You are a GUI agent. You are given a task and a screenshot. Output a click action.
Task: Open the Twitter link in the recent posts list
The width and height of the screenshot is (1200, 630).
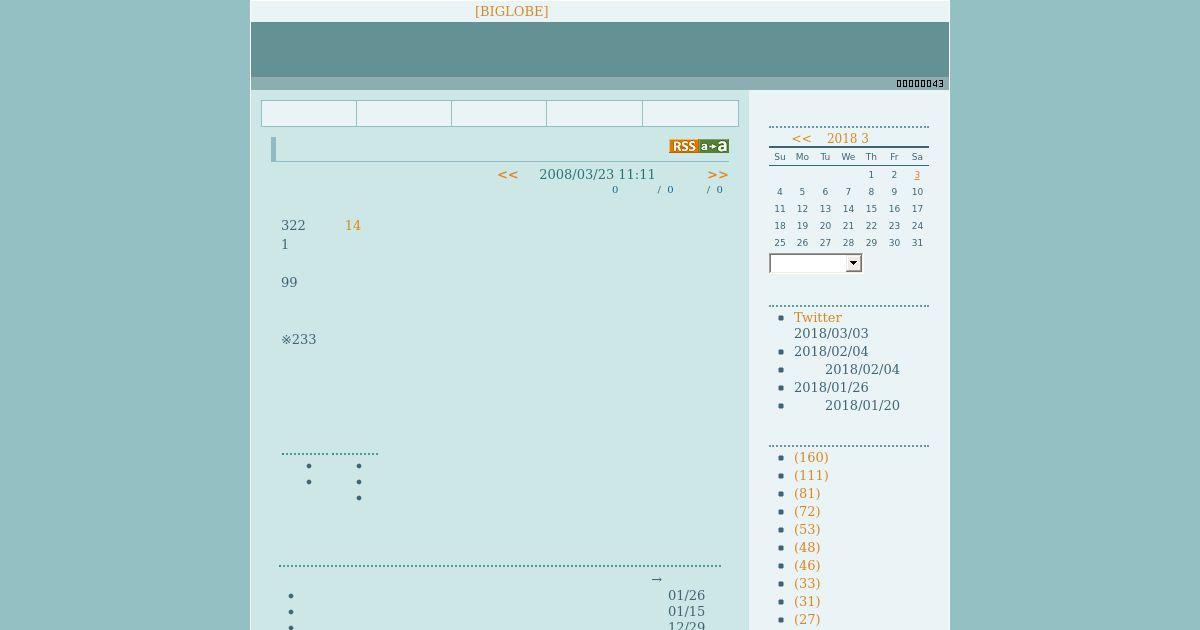click(818, 317)
